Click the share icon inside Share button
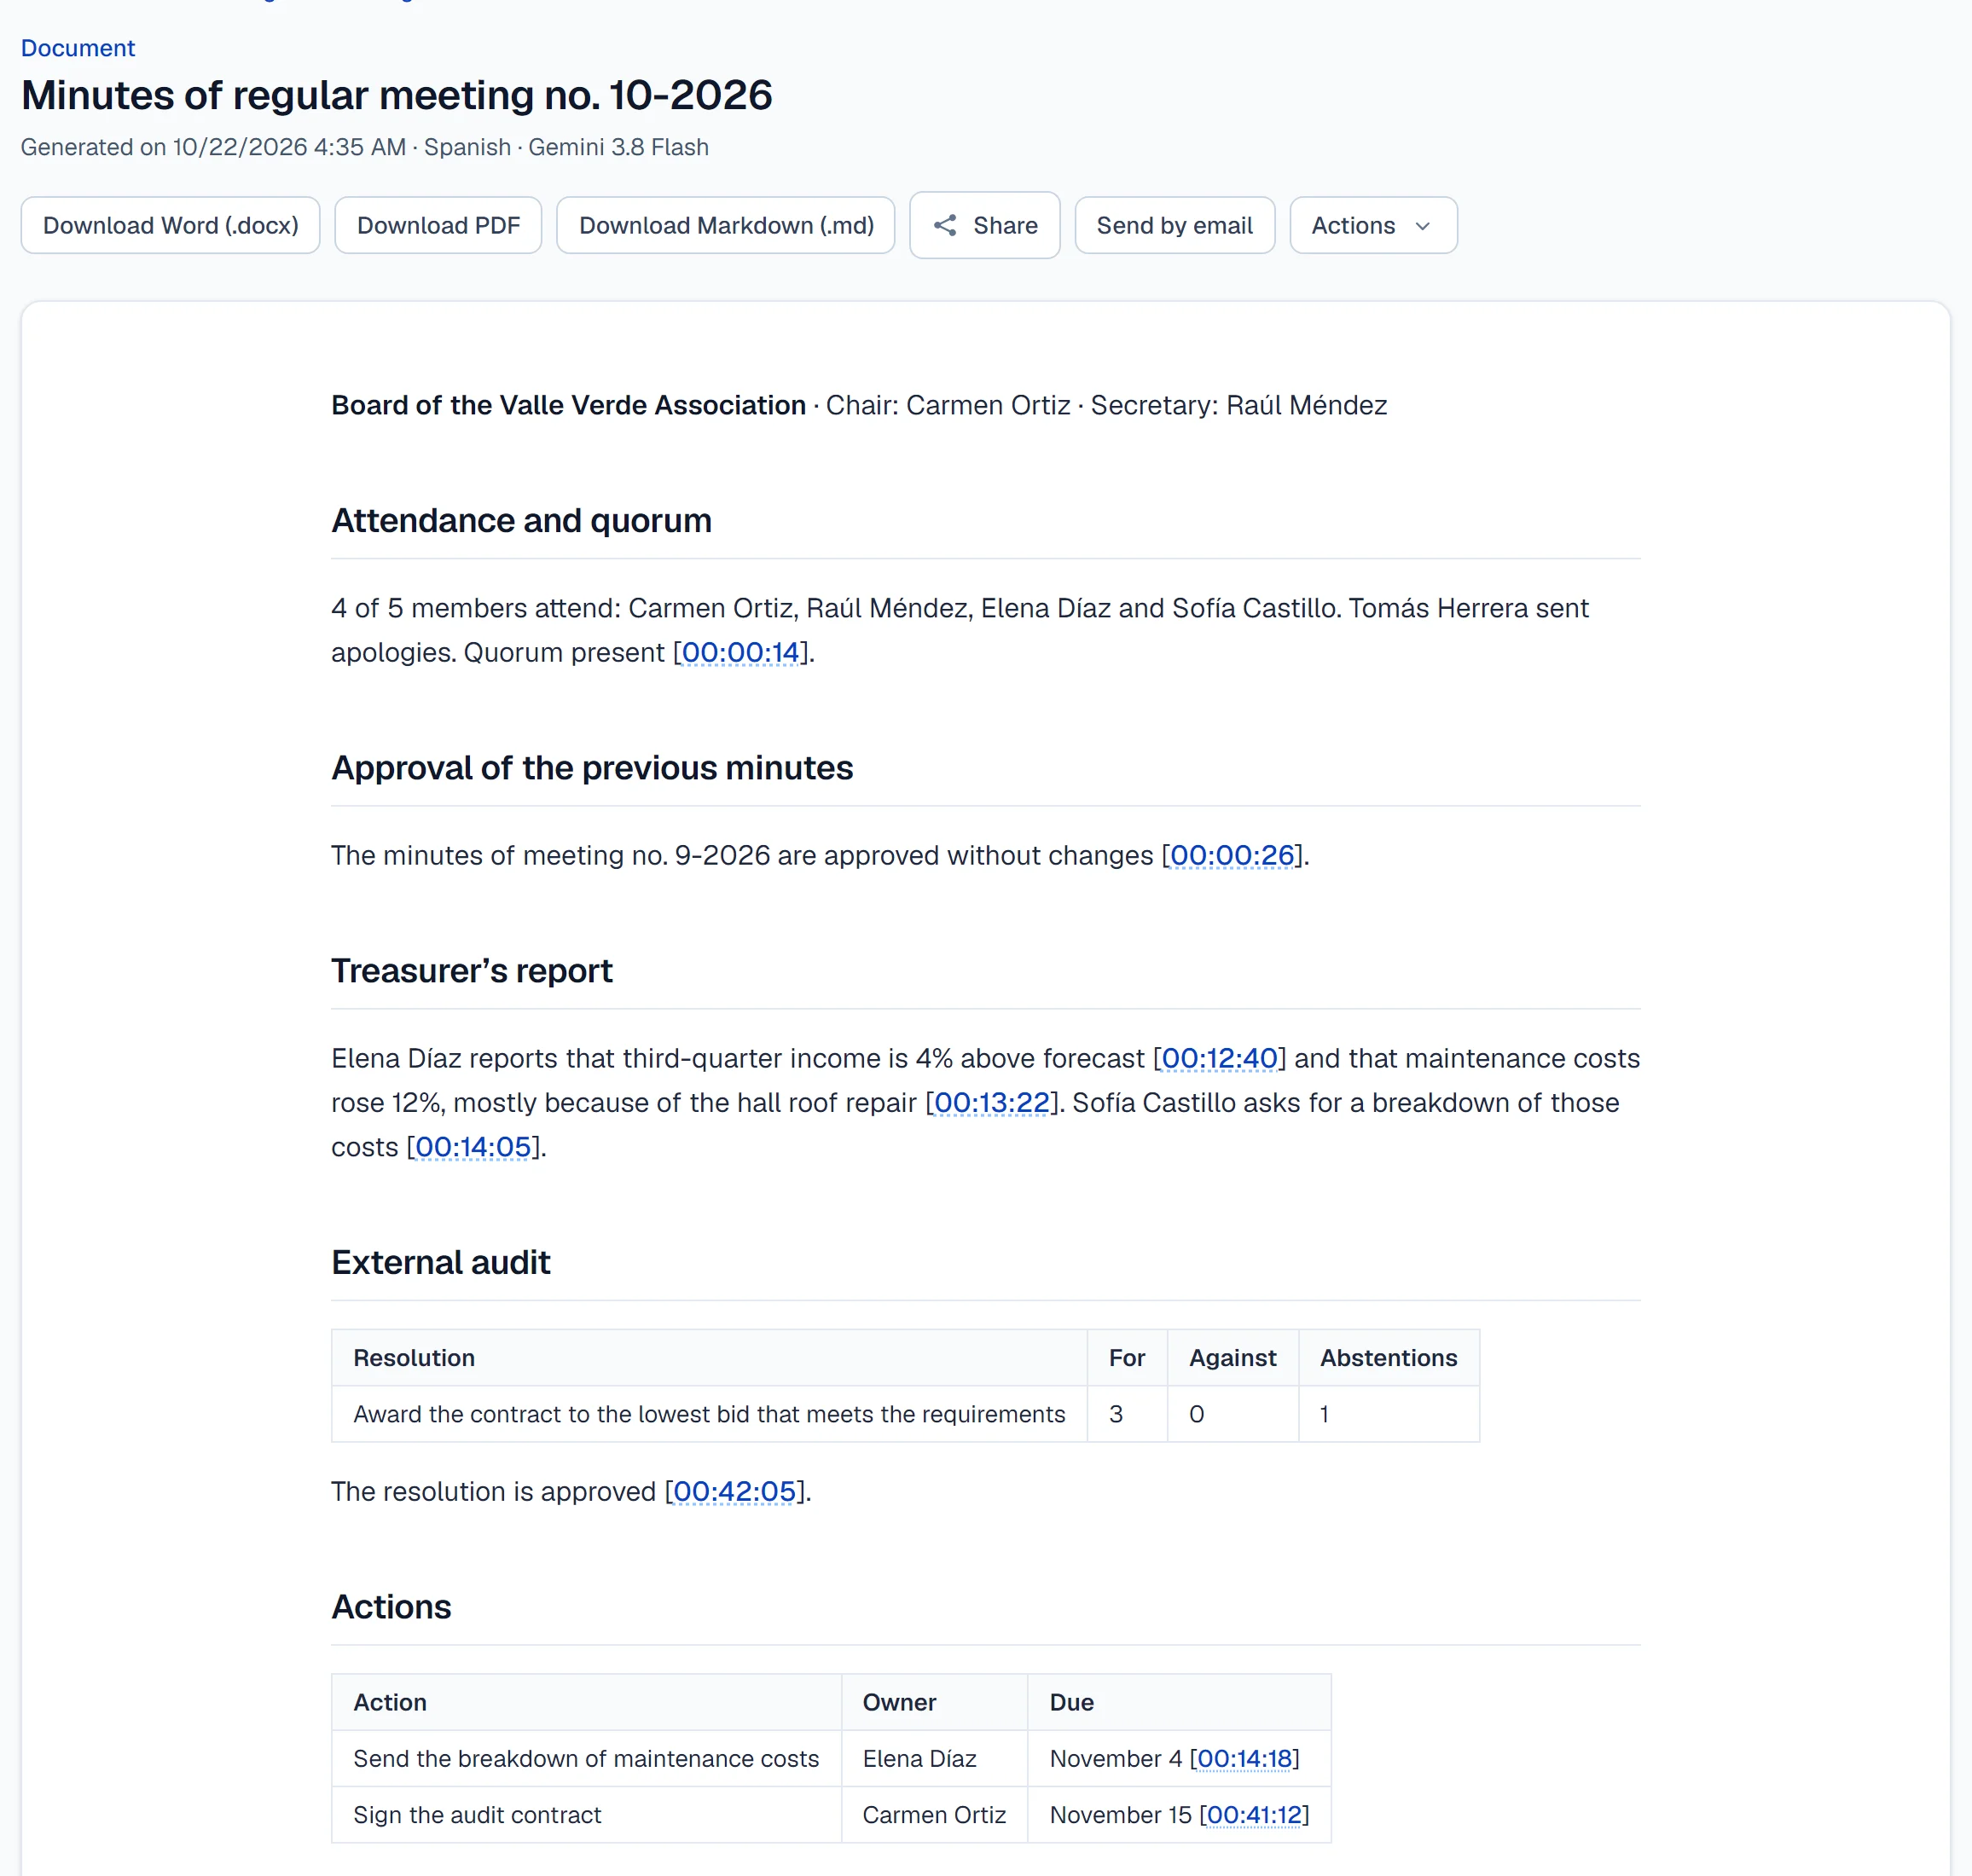 click(x=945, y=225)
